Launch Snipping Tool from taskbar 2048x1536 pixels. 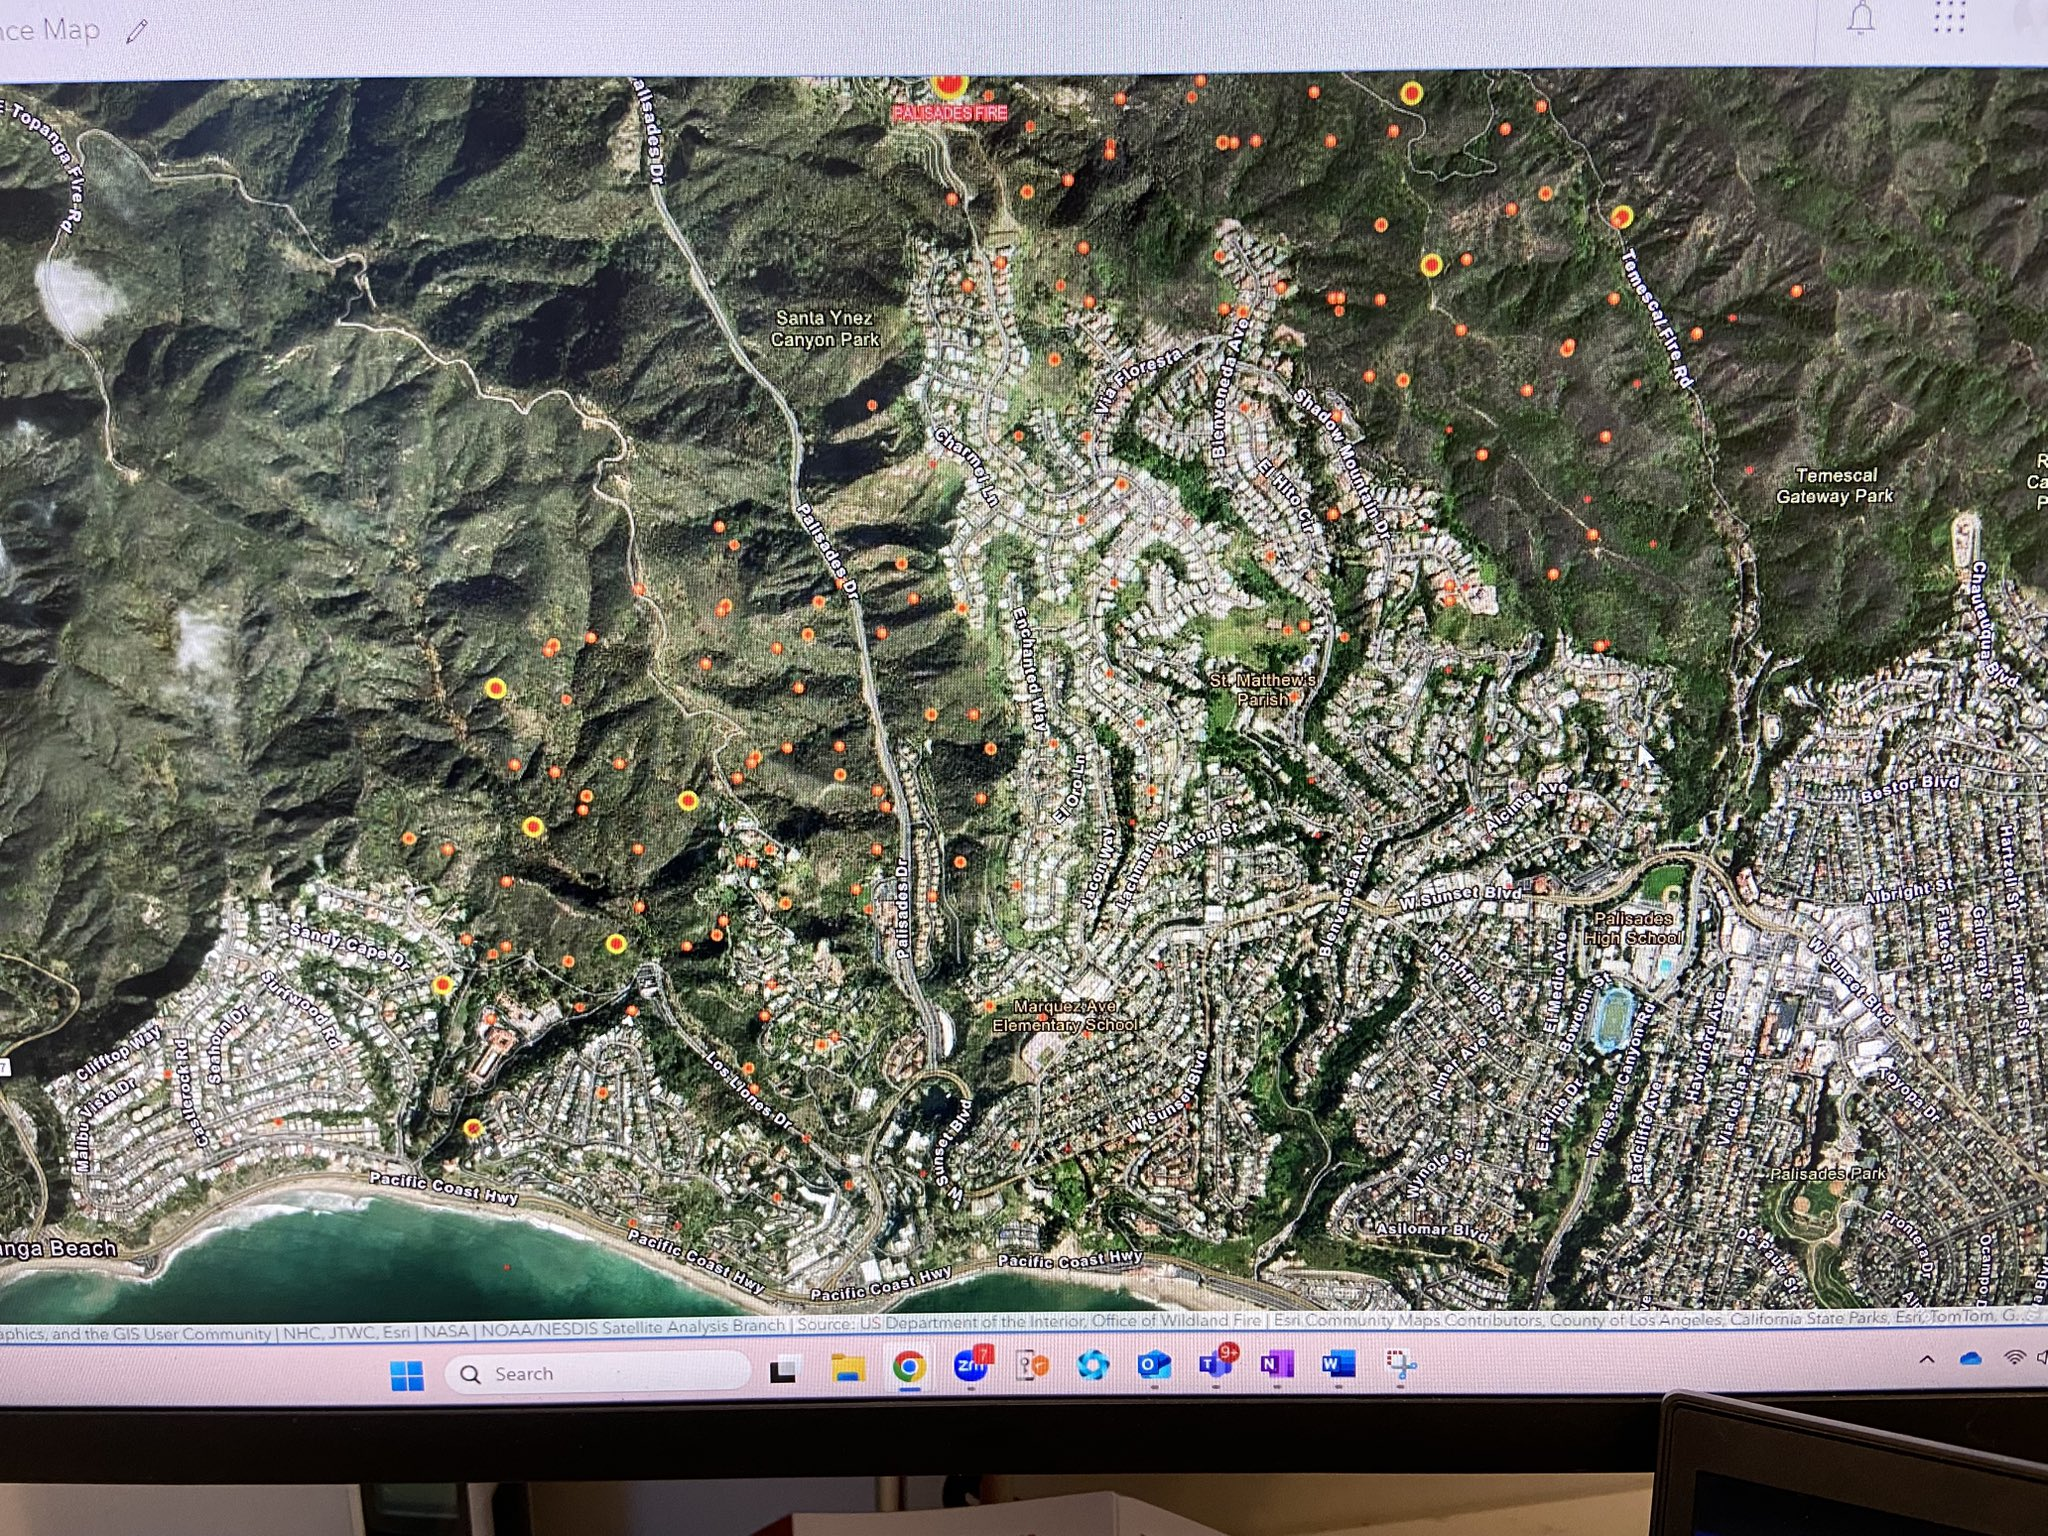click(1401, 1365)
